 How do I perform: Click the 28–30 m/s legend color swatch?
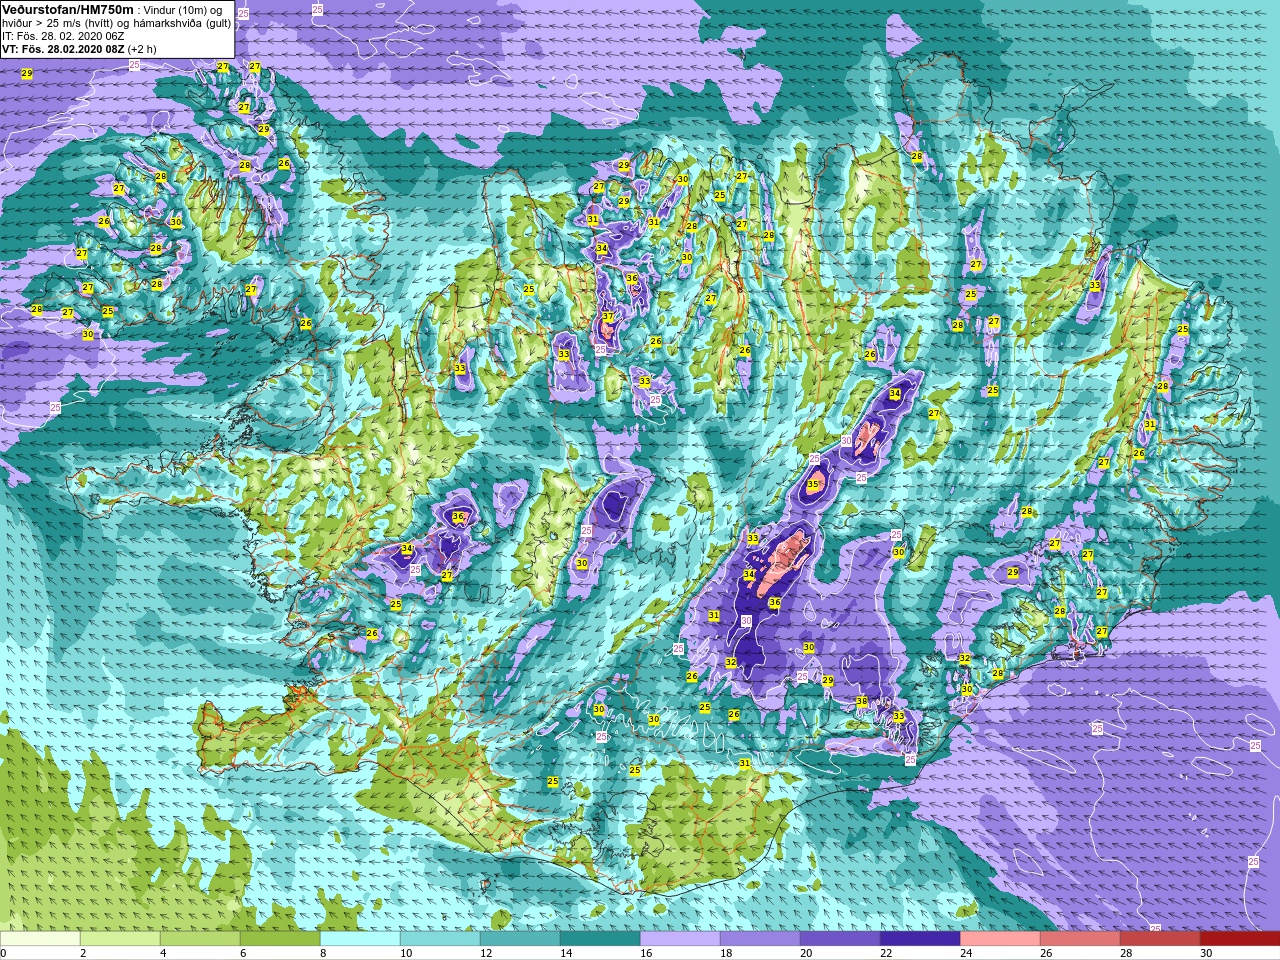[x=1160, y=938]
